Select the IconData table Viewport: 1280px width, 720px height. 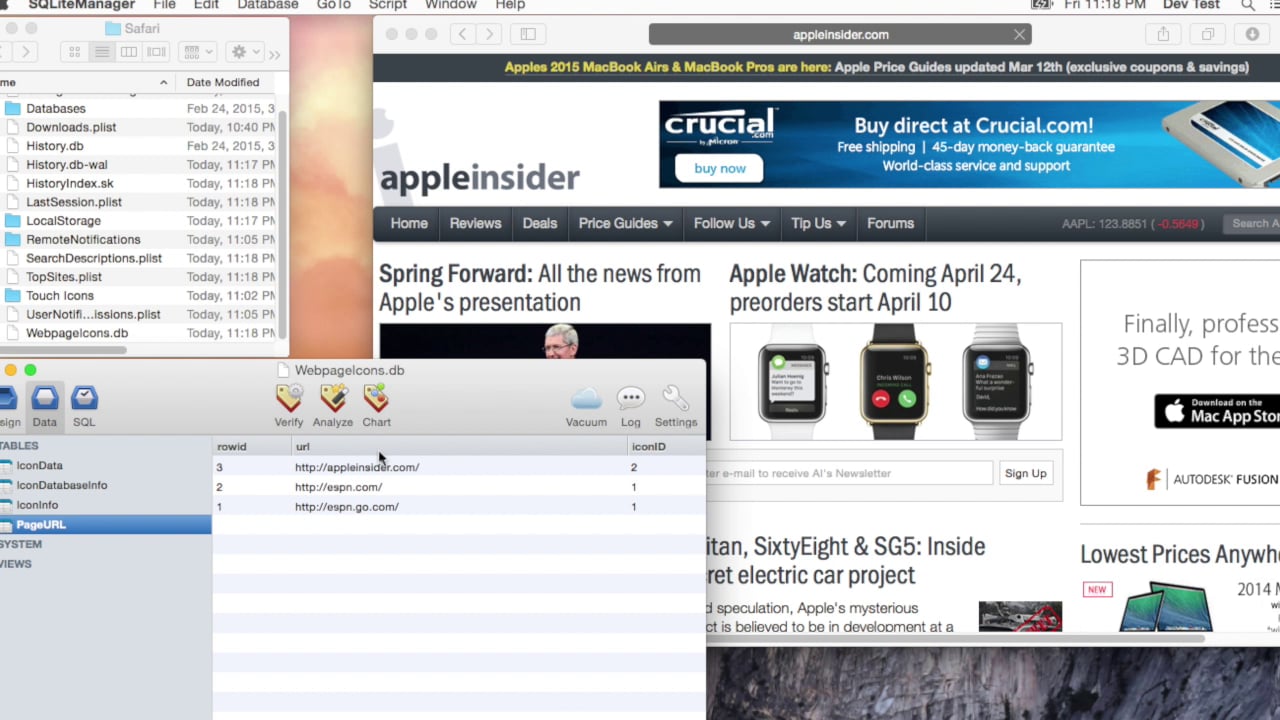click(39, 465)
